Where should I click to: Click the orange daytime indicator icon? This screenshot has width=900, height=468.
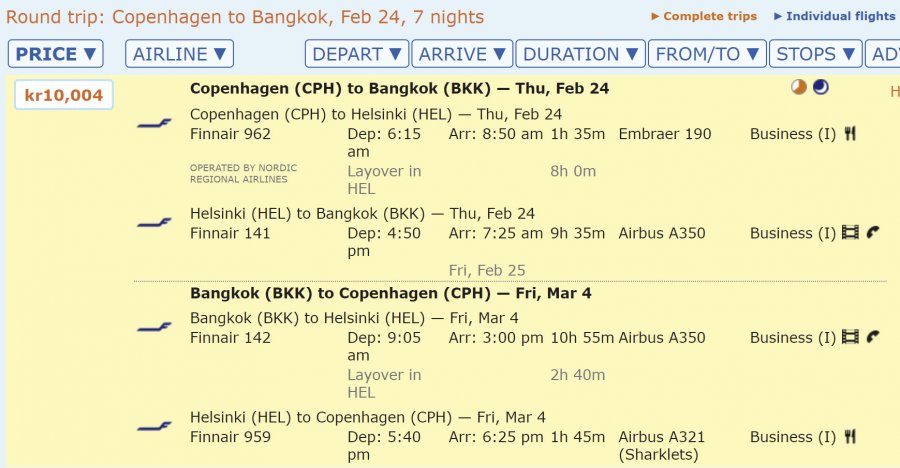click(x=798, y=88)
